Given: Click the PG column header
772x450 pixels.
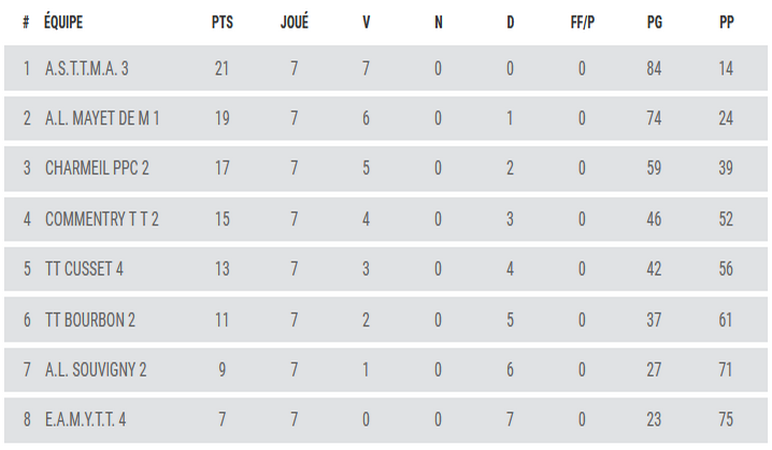Looking at the screenshot, I should point(654,22).
